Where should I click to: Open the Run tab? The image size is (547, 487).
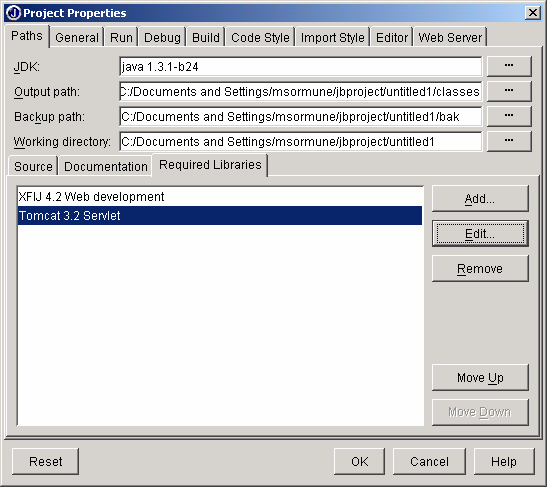(x=121, y=37)
